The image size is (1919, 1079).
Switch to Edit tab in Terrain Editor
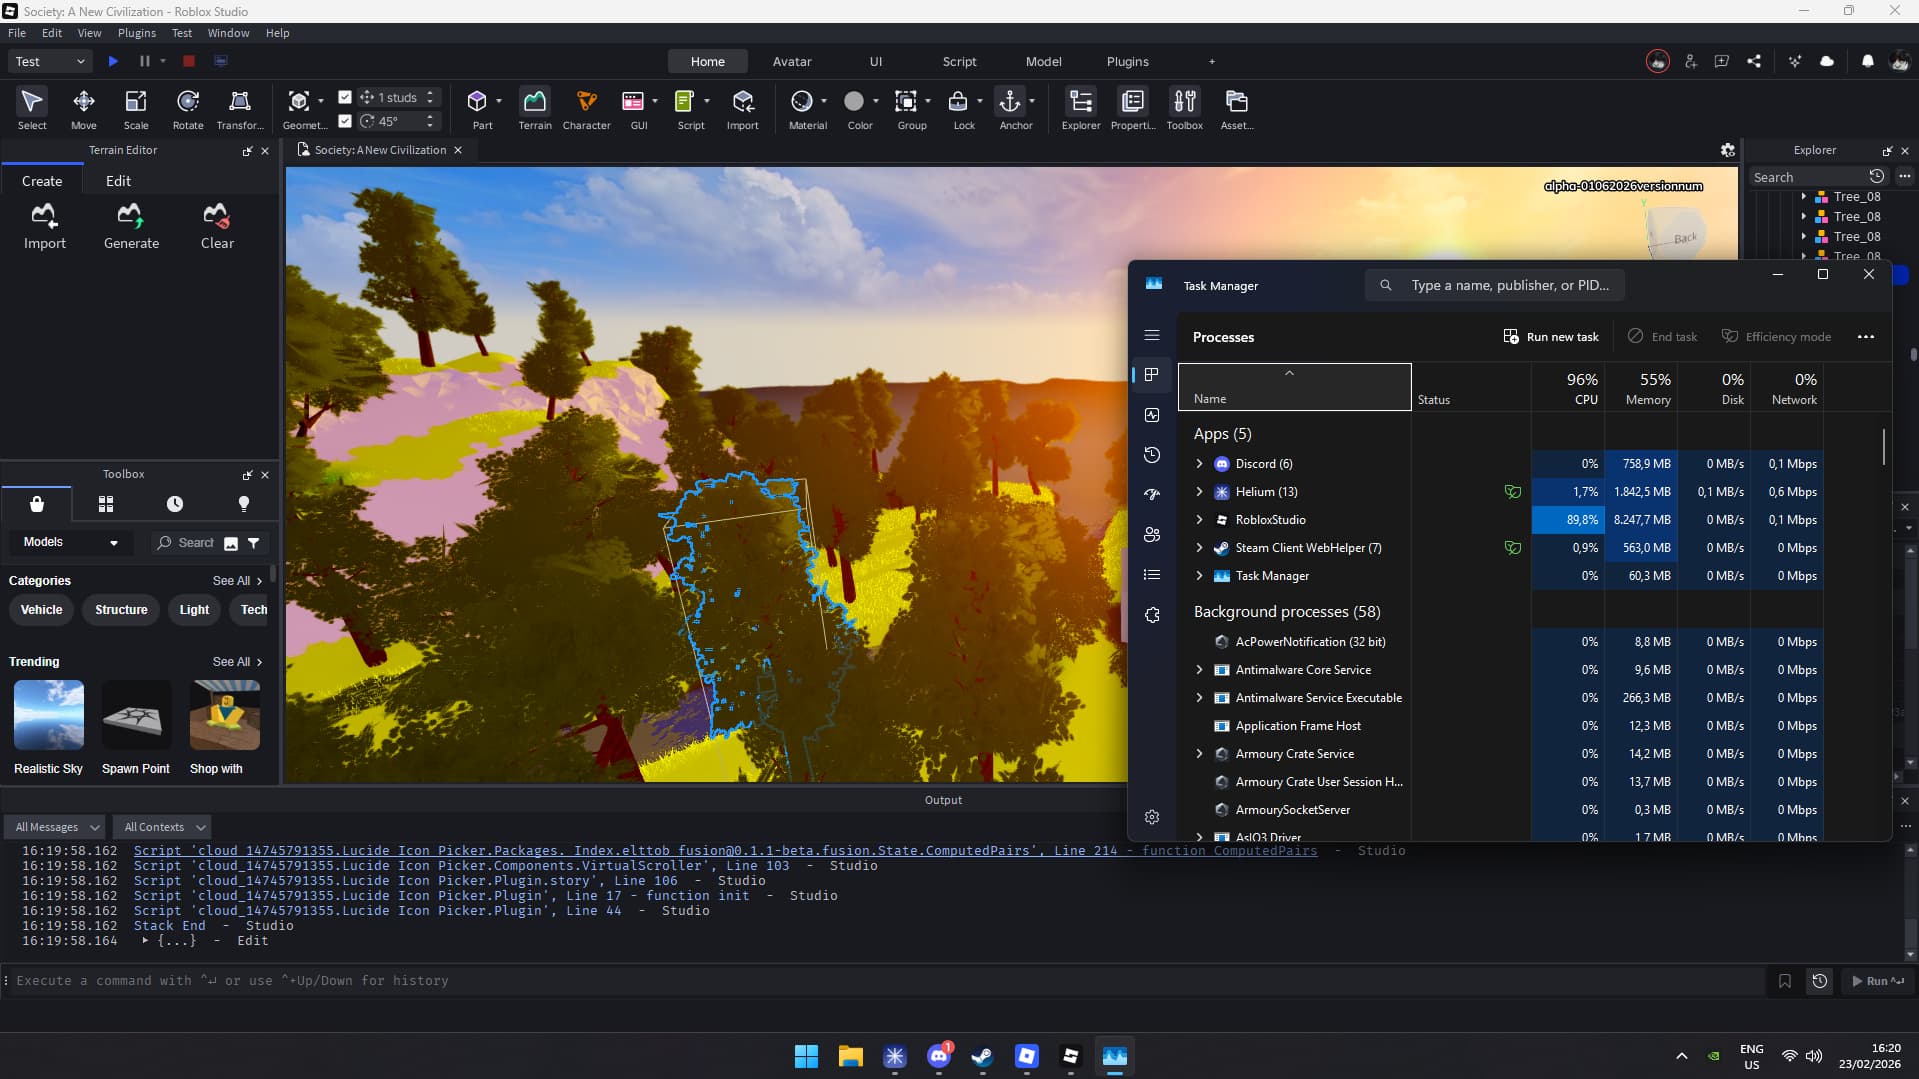pyautogui.click(x=118, y=181)
